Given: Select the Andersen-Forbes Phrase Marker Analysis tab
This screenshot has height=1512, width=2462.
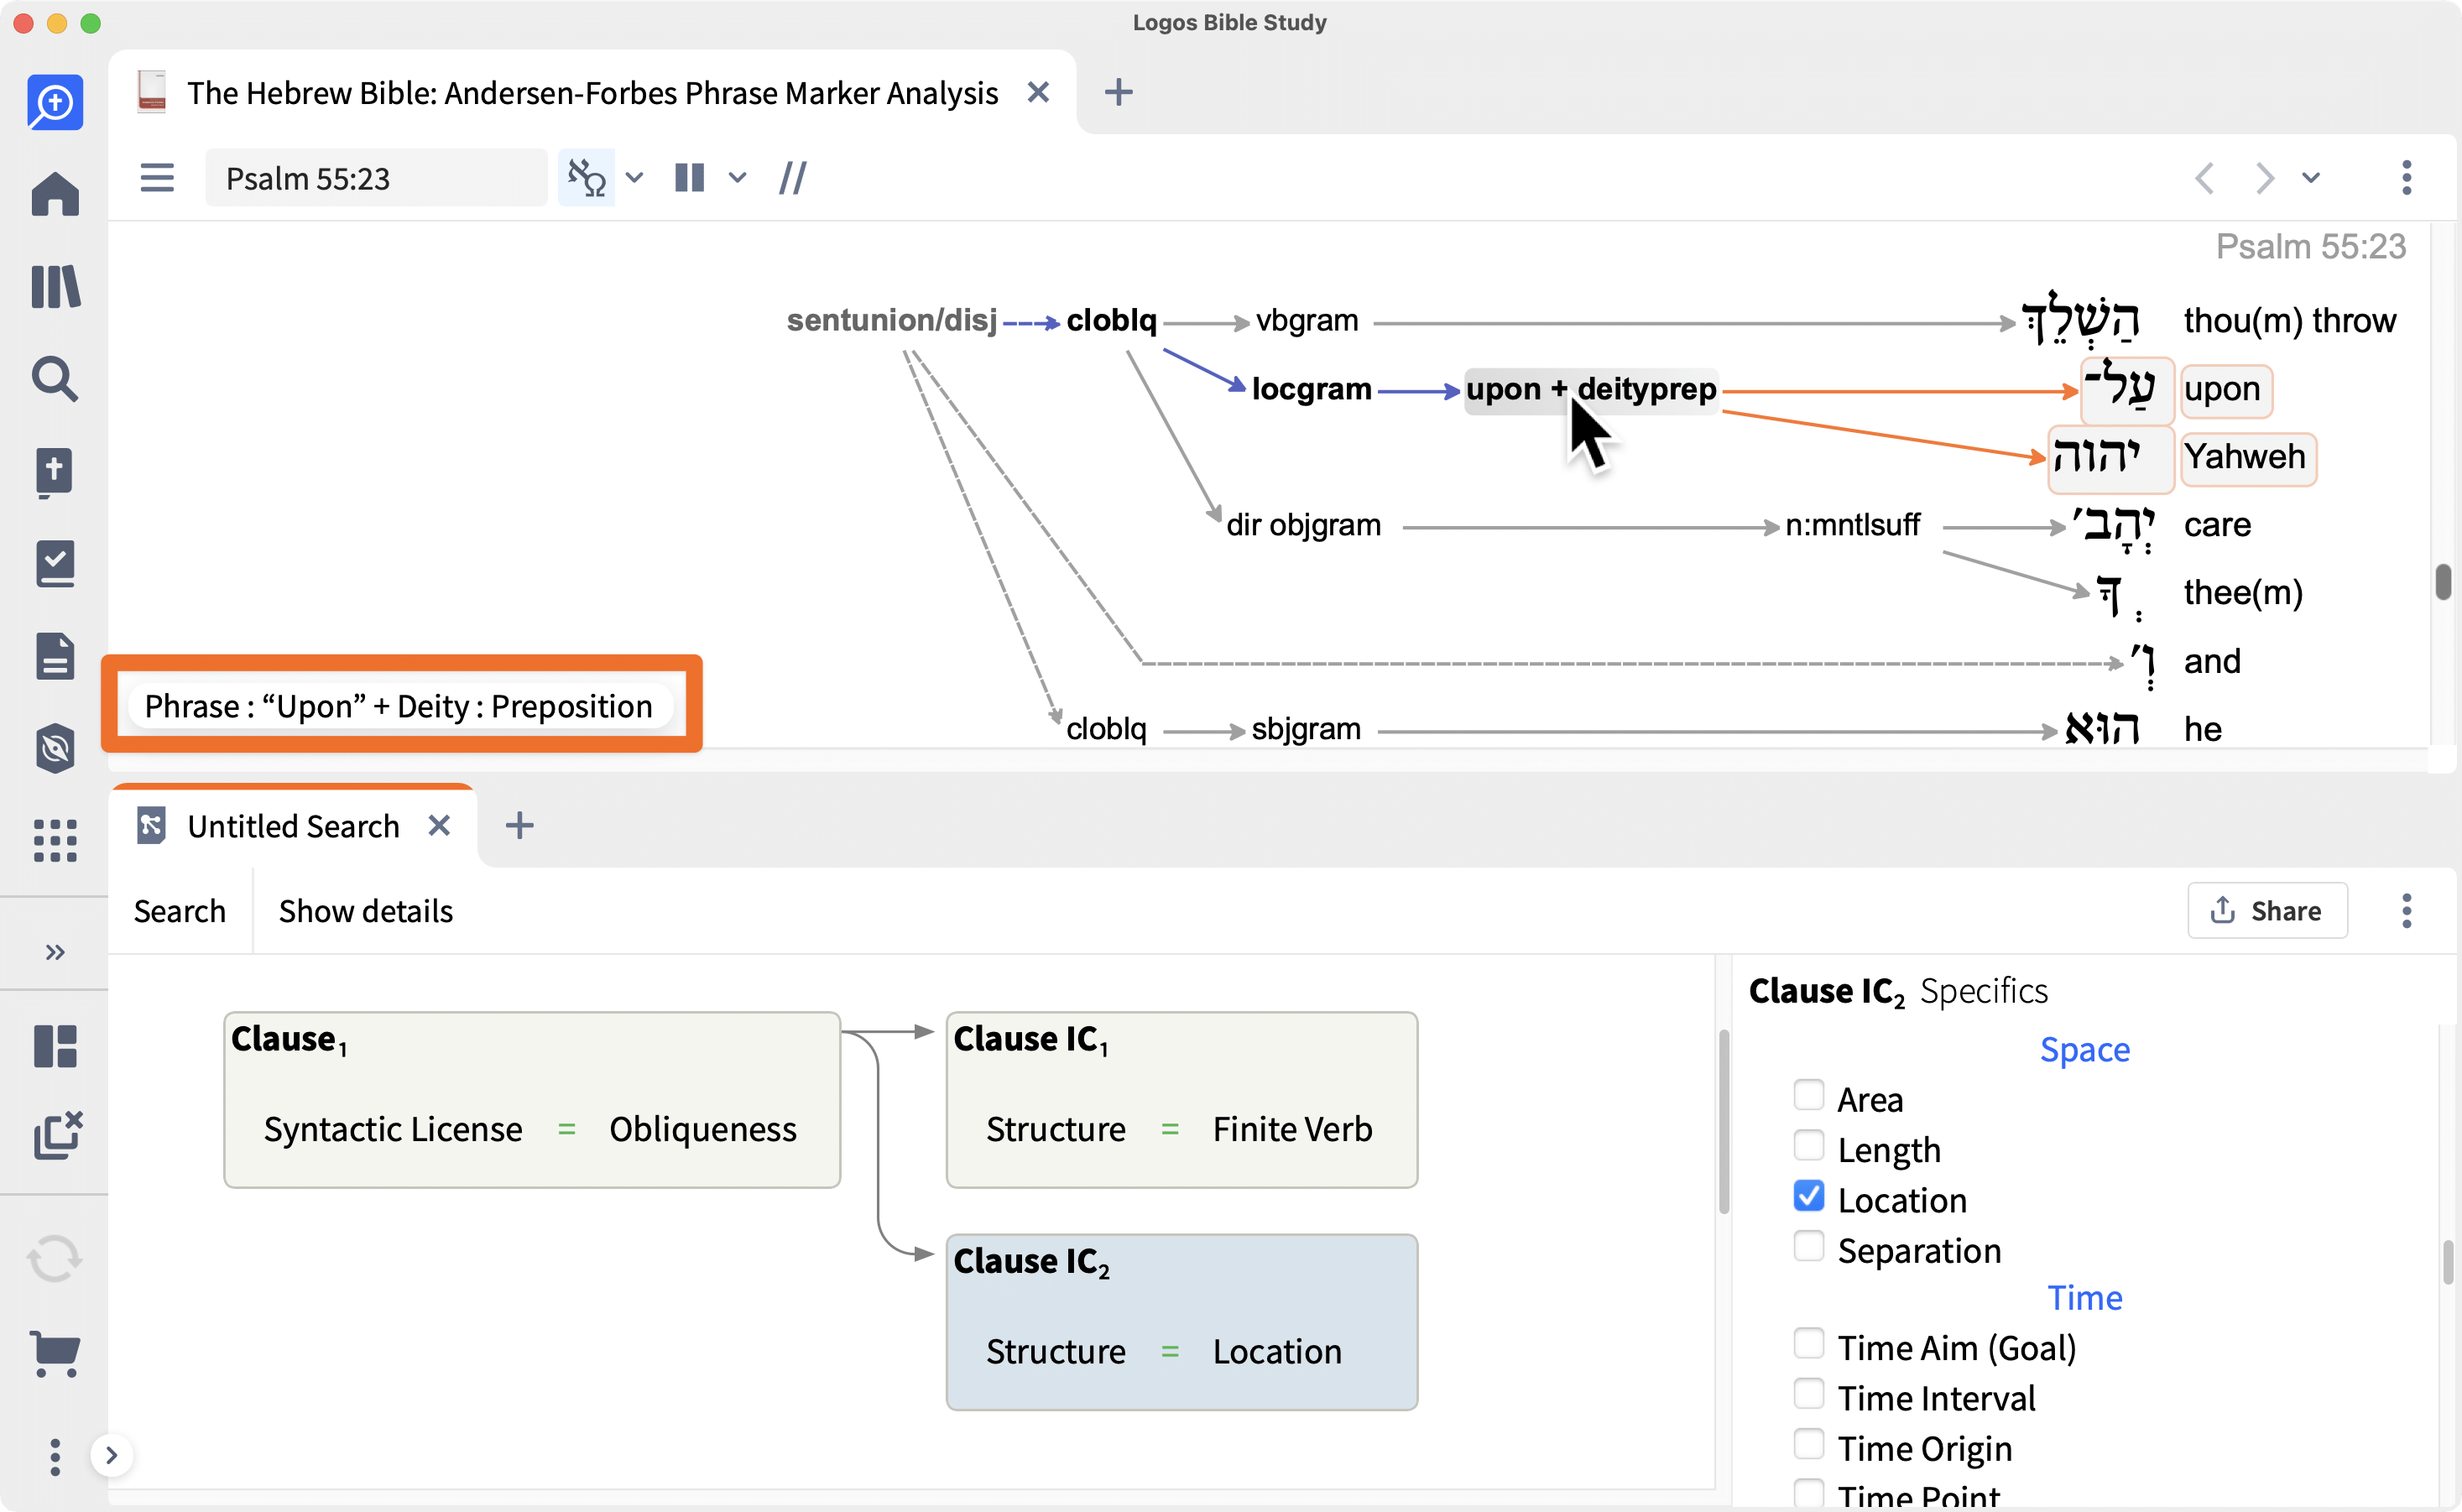Looking at the screenshot, I should coord(592,93).
